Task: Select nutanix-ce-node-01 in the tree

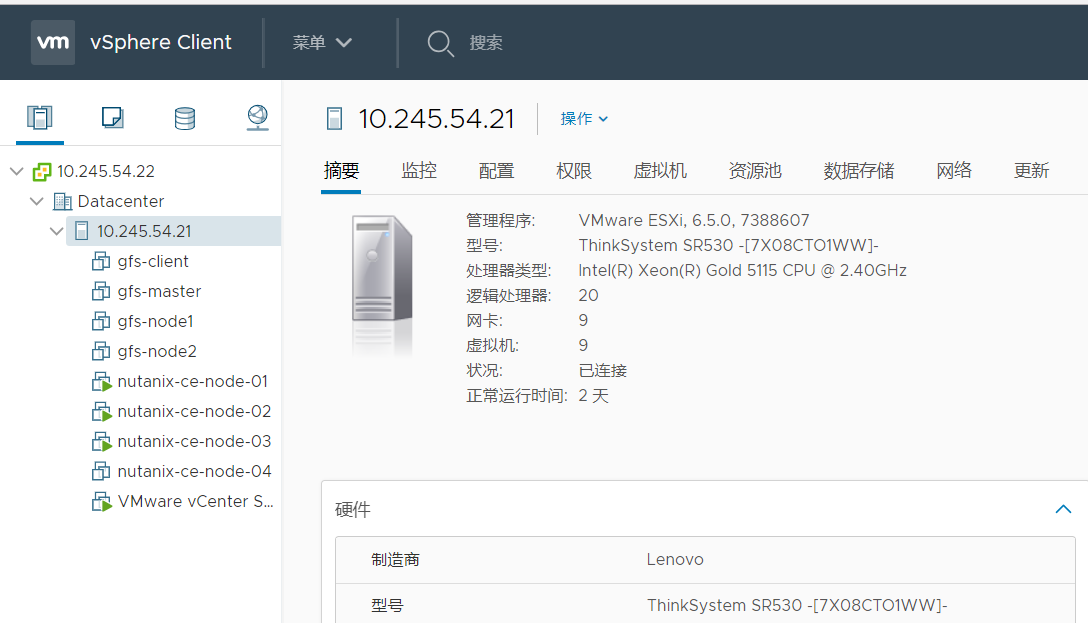Action: click(x=192, y=382)
